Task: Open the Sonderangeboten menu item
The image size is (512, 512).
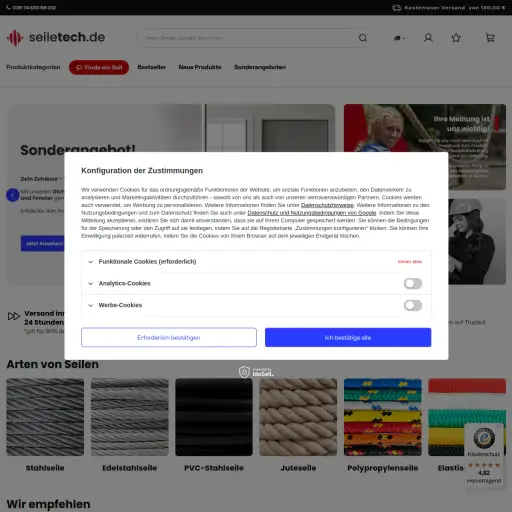Action: [x=260, y=67]
